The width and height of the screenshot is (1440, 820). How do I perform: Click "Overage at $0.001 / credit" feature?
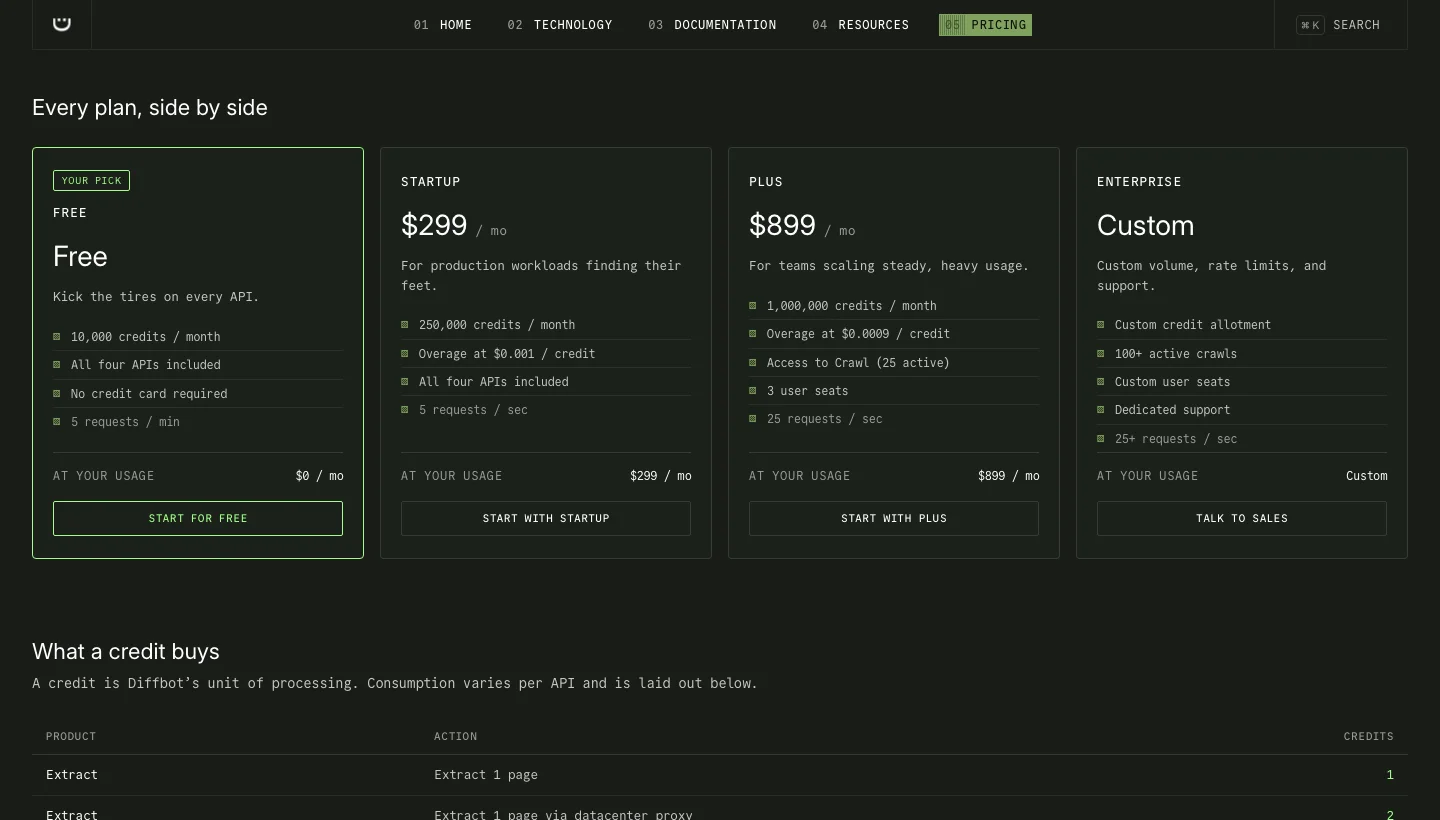click(x=507, y=354)
